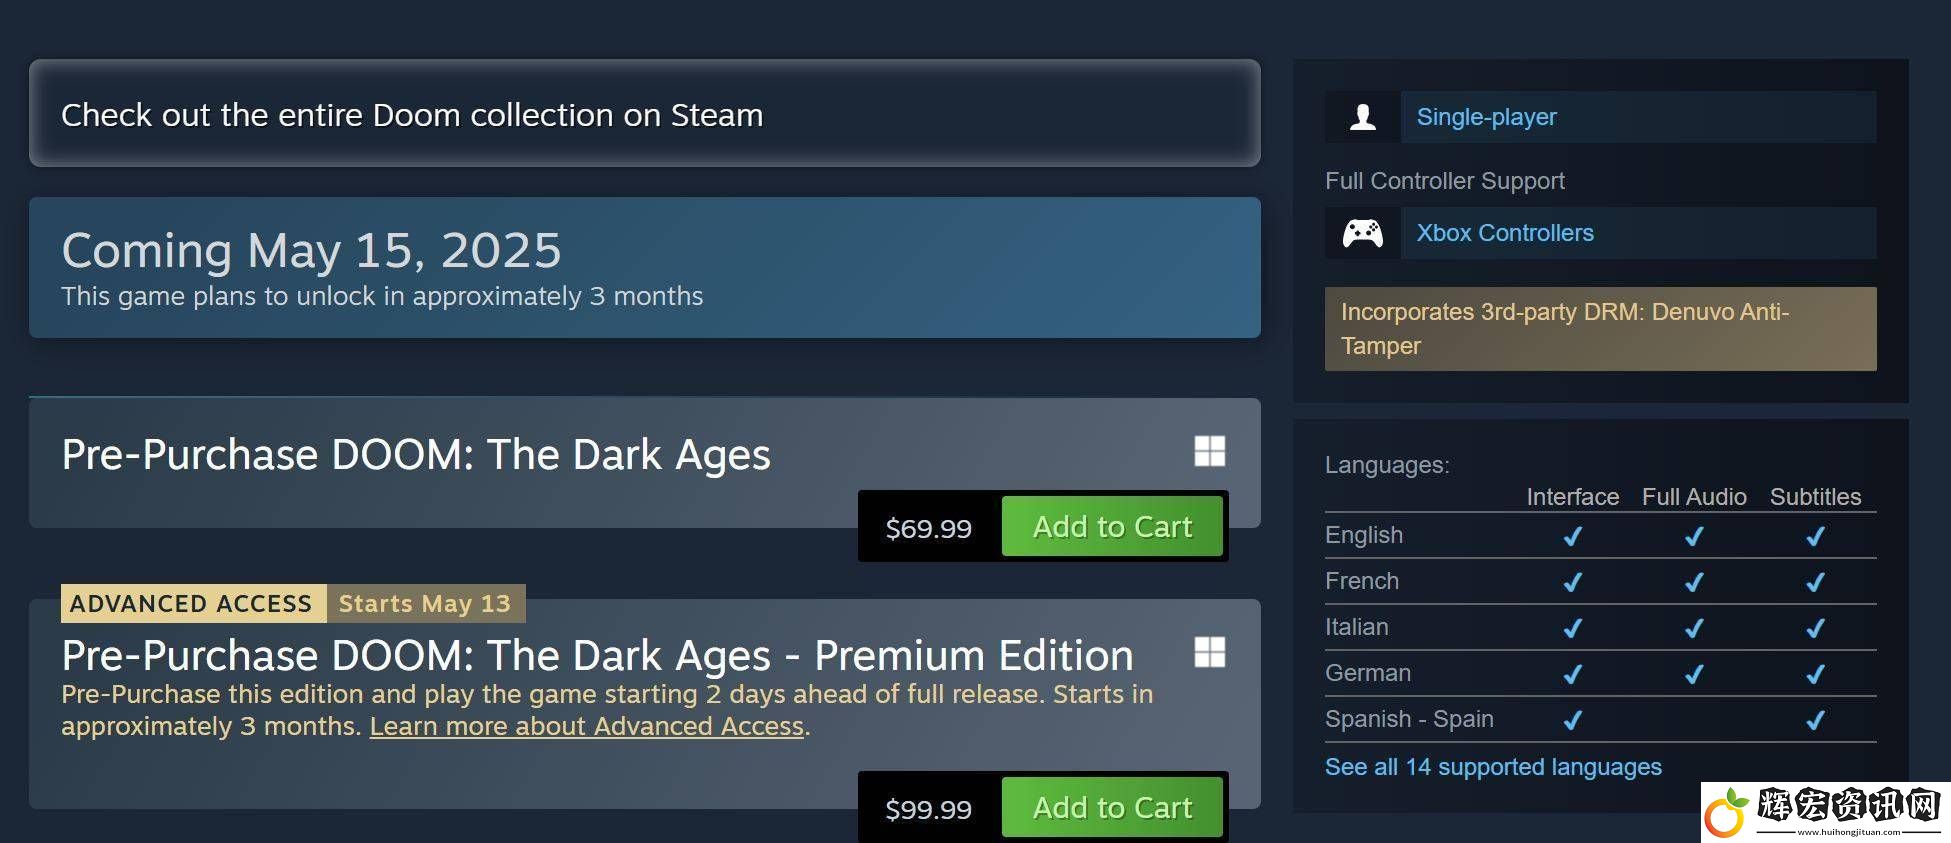Click the Spanish - Spain Subtitles checkmark
The height and width of the screenshot is (843, 1951).
[1815, 720]
